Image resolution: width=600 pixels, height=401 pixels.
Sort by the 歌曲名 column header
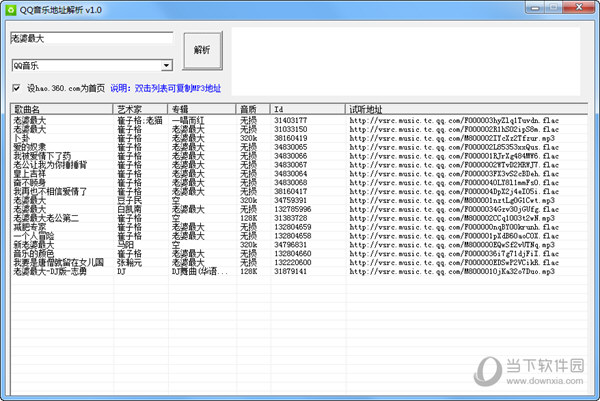pyautogui.click(x=62, y=109)
